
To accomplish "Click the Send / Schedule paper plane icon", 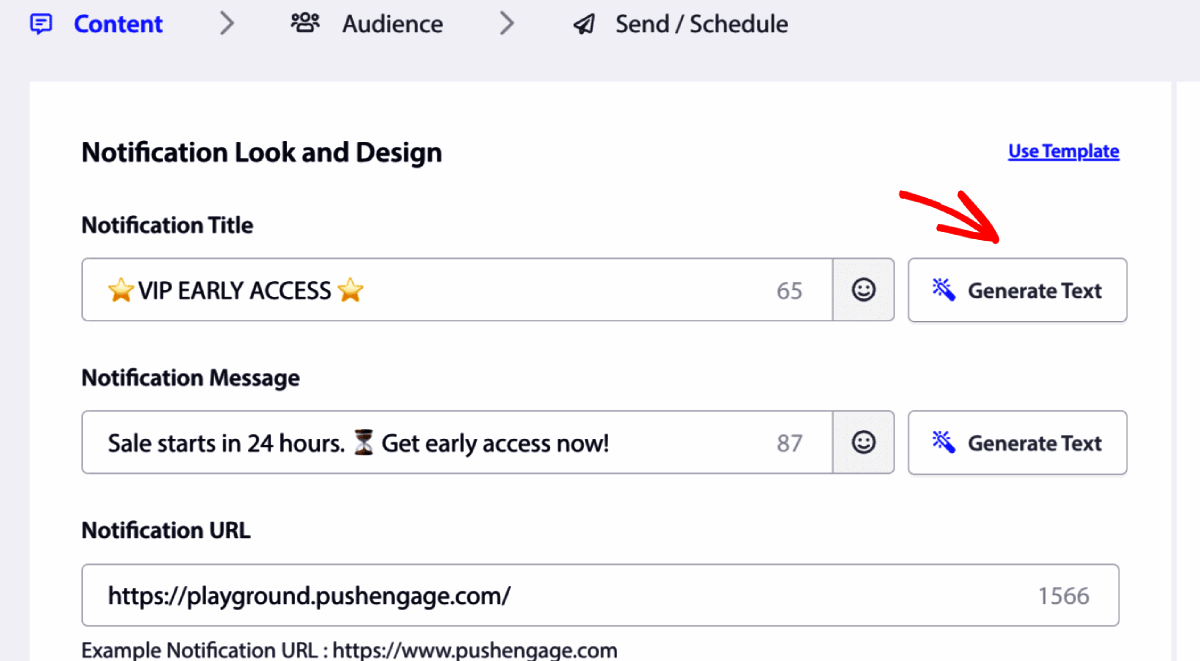I will (x=584, y=24).
